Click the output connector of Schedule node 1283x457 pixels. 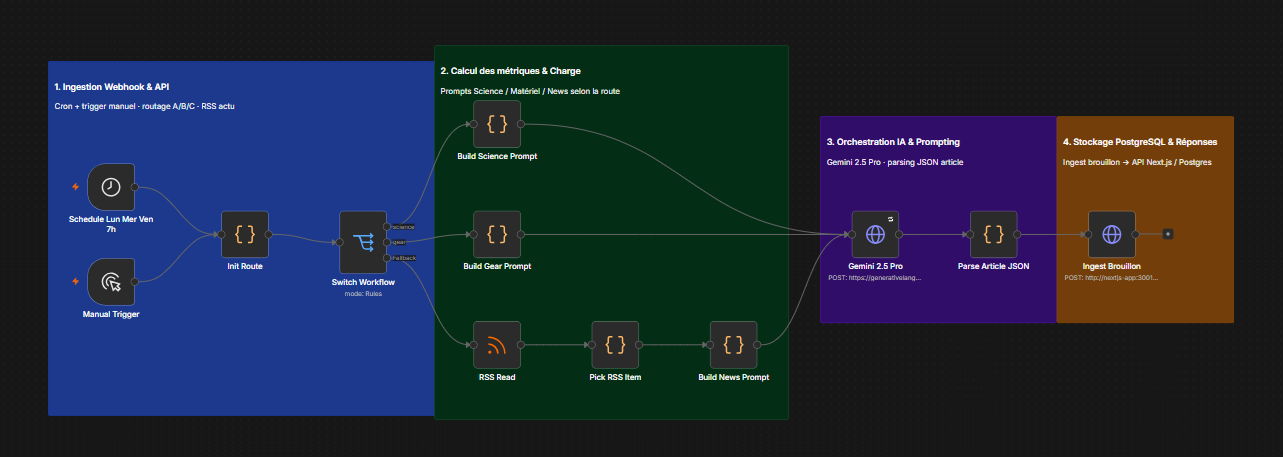[x=135, y=187]
